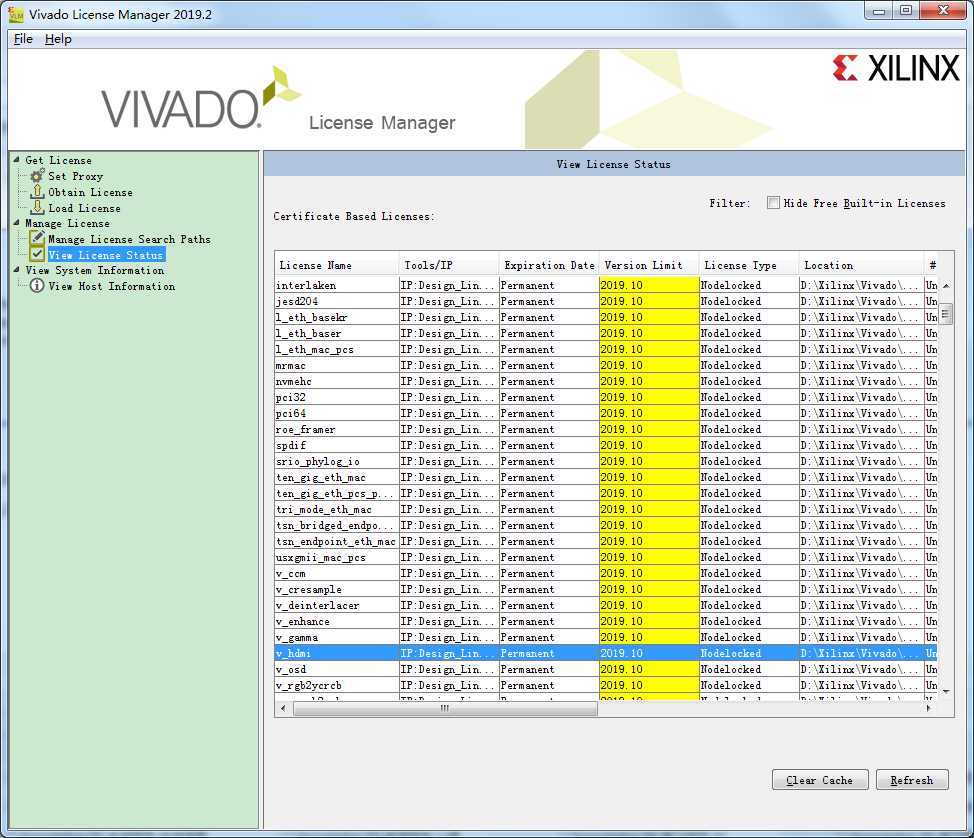Click the View Host Information info icon

click(37, 286)
